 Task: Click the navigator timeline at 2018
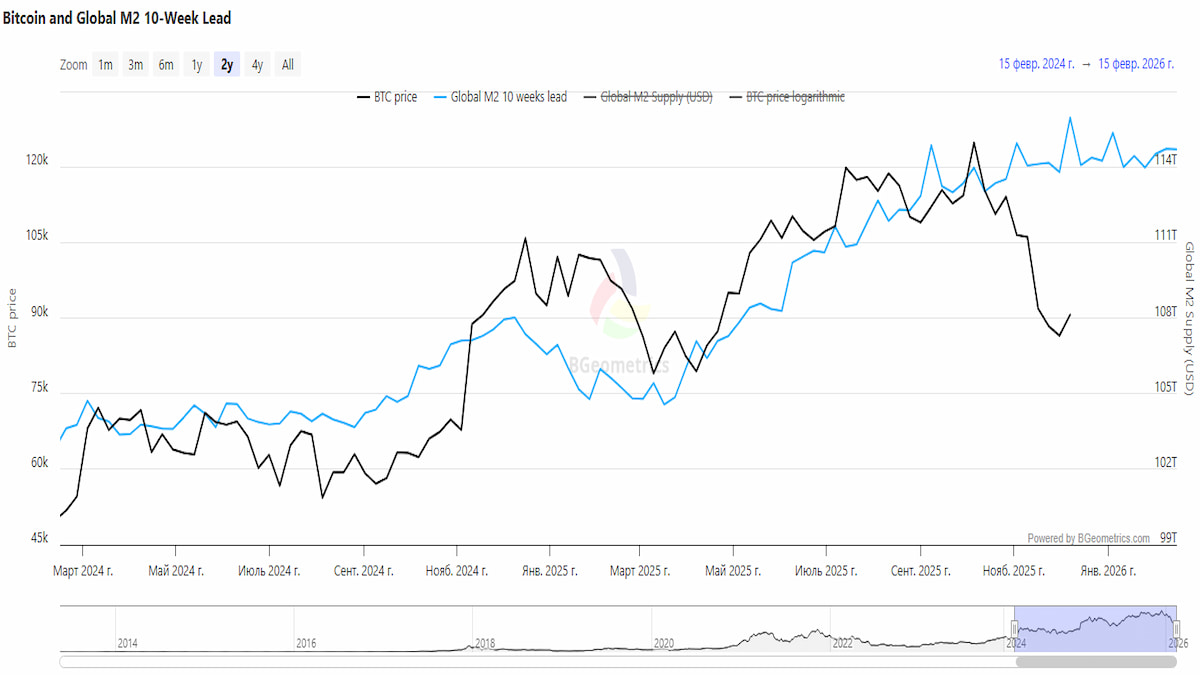pos(485,643)
